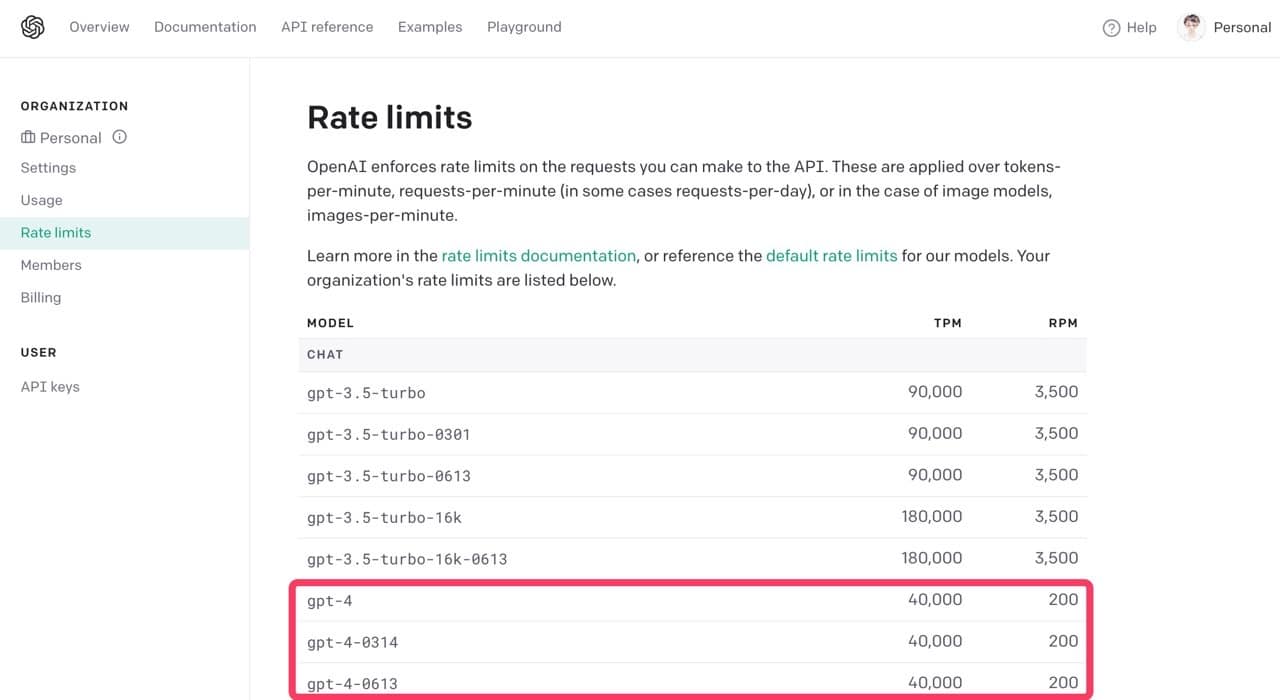The image size is (1280, 700).
Task: Follow the rate limits documentation link
Action: click(x=539, y=256)
